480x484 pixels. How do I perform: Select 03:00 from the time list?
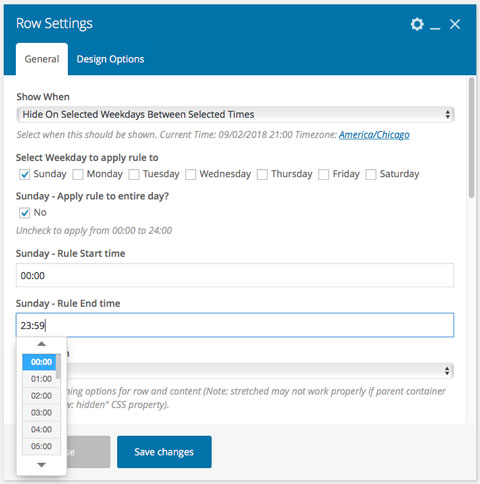(41, 413)
